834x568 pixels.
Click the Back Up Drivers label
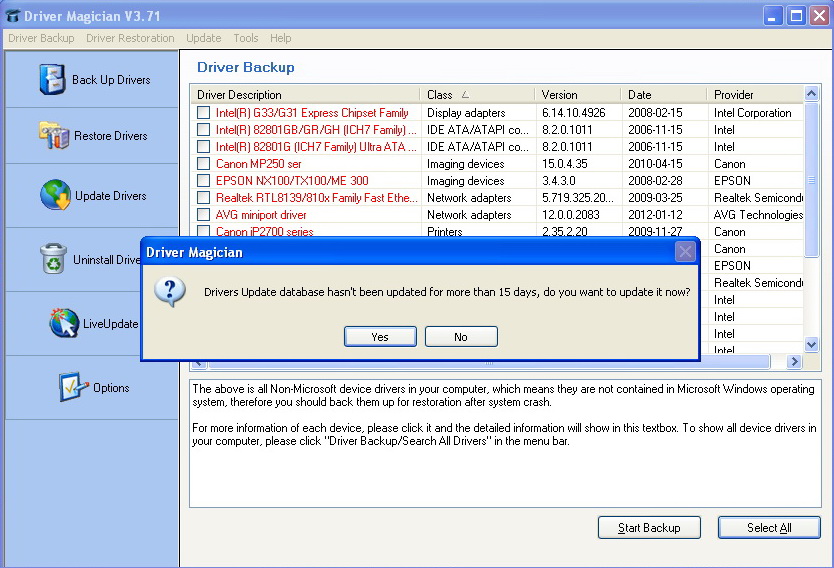pyautogui.click(x=111, y=80)
